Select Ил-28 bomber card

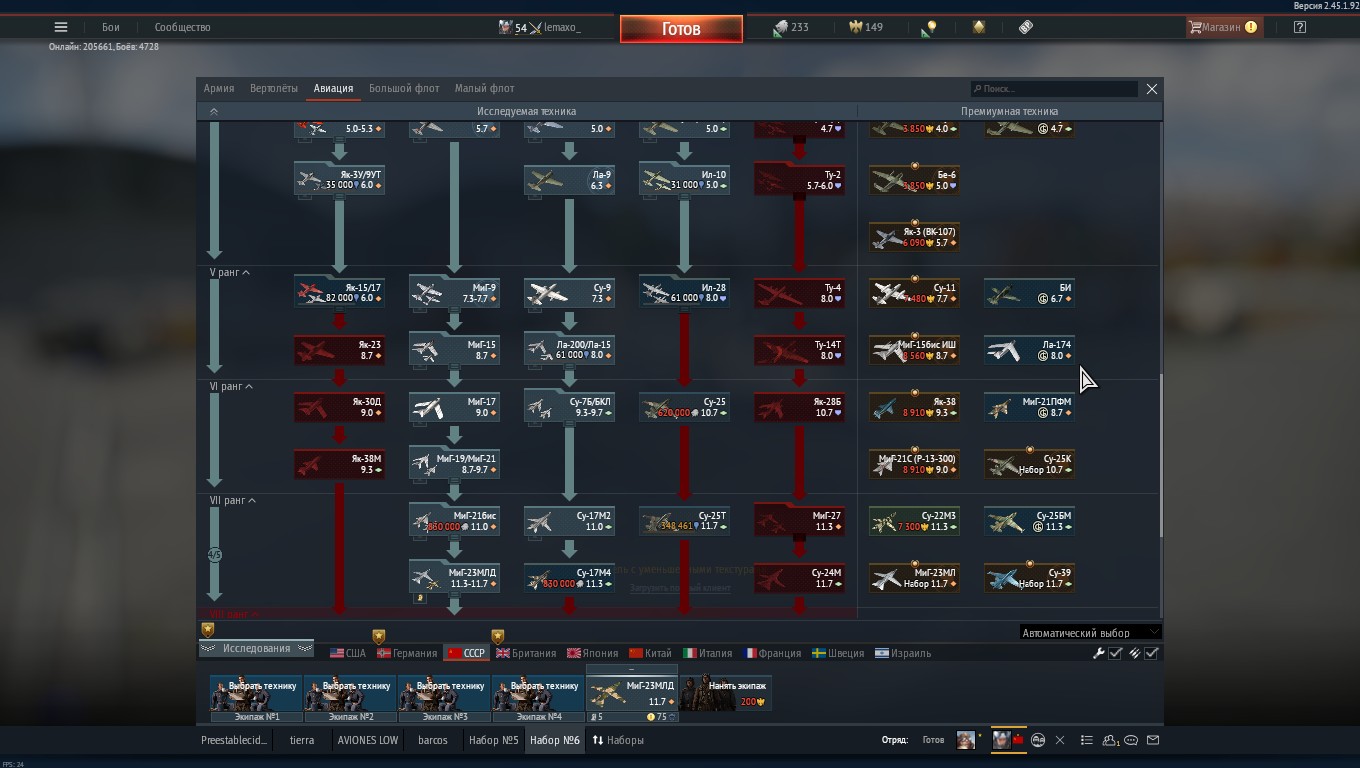coord(684,292)
